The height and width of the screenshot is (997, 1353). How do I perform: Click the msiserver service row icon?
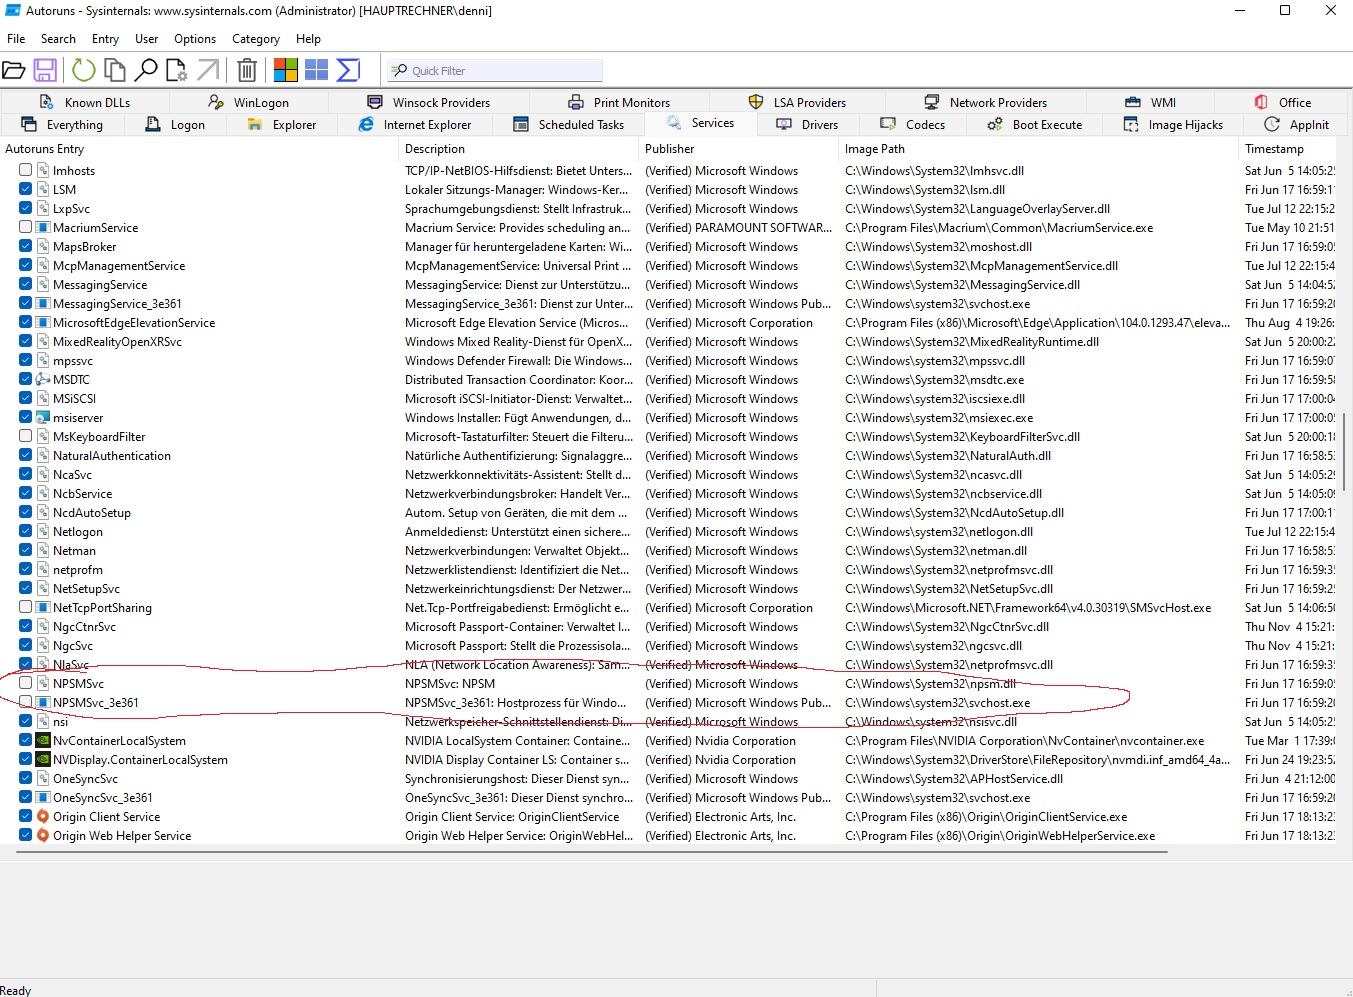pos(43,418)
